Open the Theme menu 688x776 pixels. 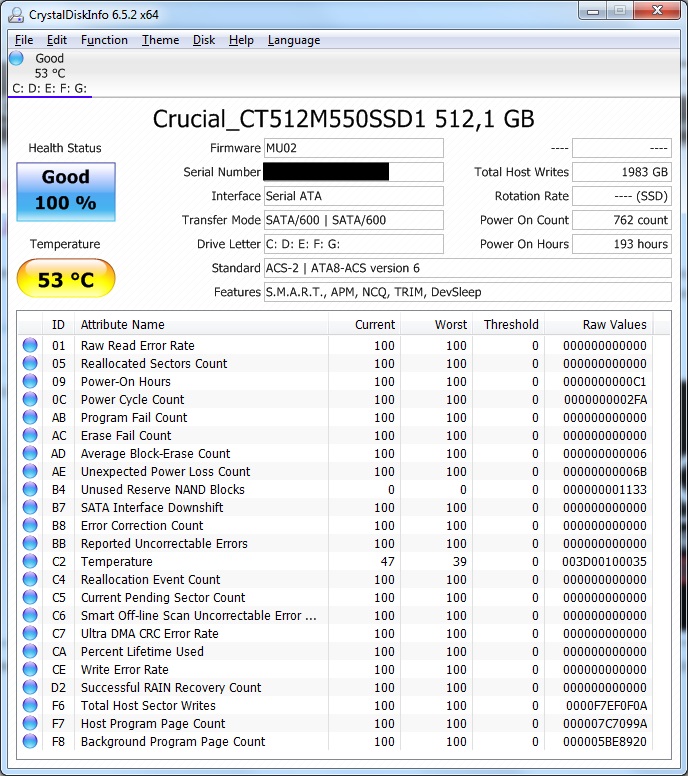tap(161, 40)
